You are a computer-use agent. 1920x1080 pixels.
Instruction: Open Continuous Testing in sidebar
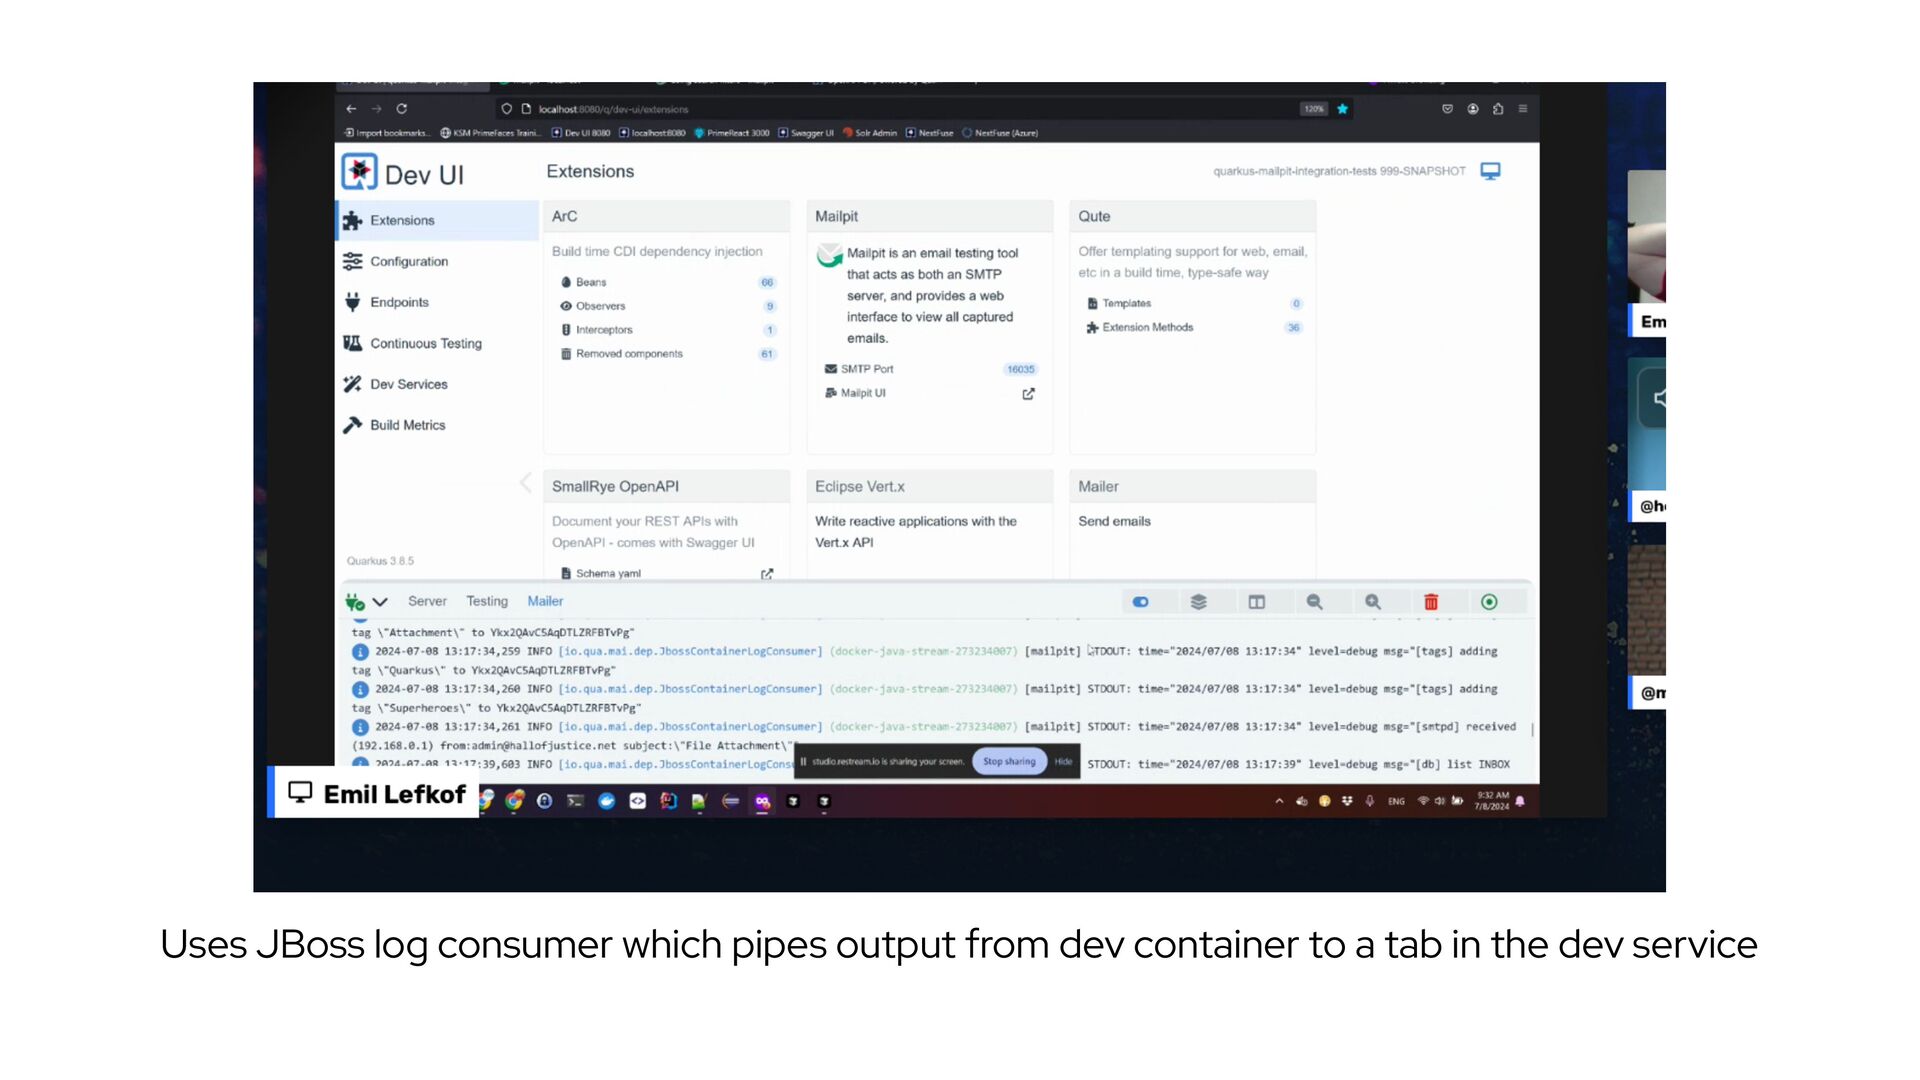(x=437, y=343)
